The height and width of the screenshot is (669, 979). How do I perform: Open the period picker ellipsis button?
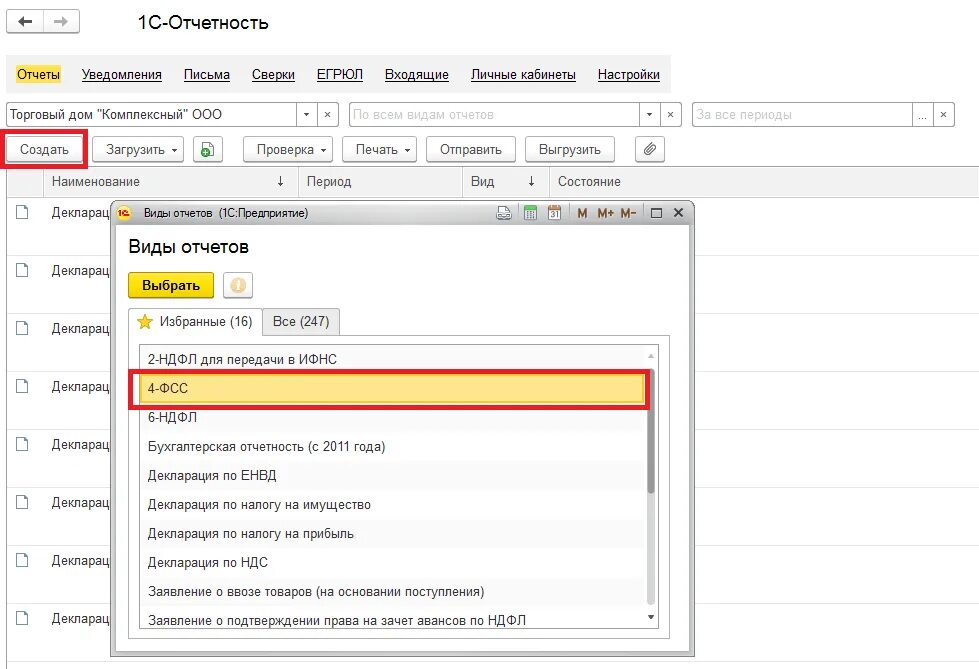(922, 115)
